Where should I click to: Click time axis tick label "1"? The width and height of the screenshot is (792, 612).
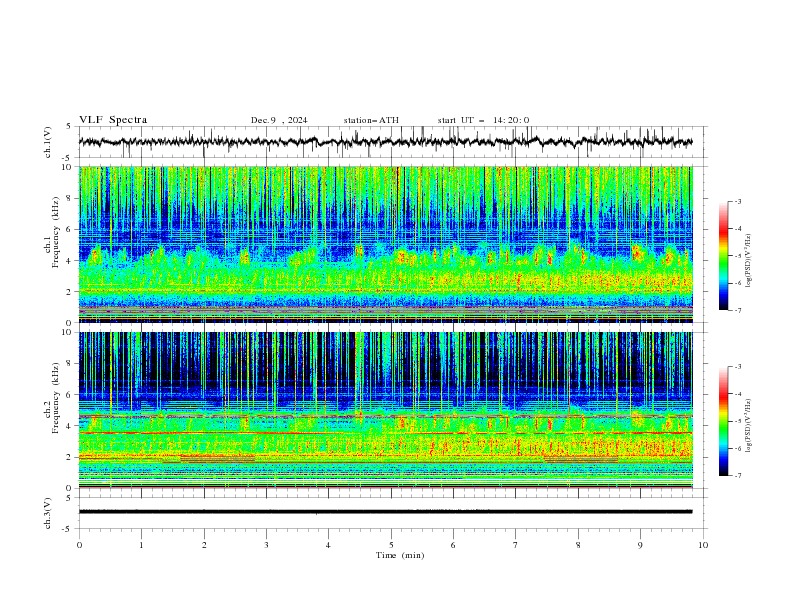(x=141, y=545)
